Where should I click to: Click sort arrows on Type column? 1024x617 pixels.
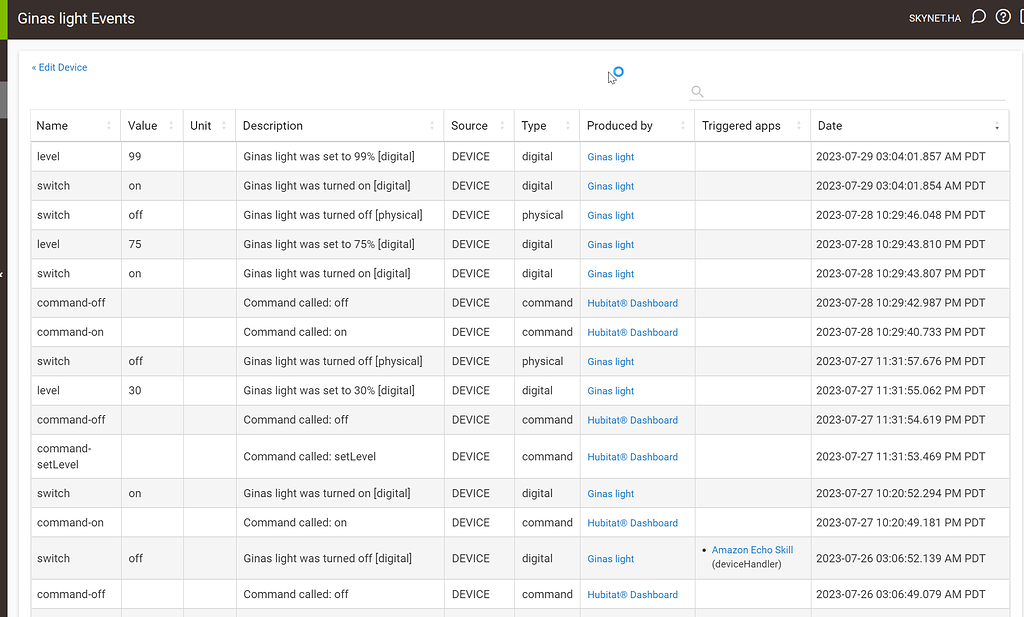pyautogui.click(x=568, y=126)
